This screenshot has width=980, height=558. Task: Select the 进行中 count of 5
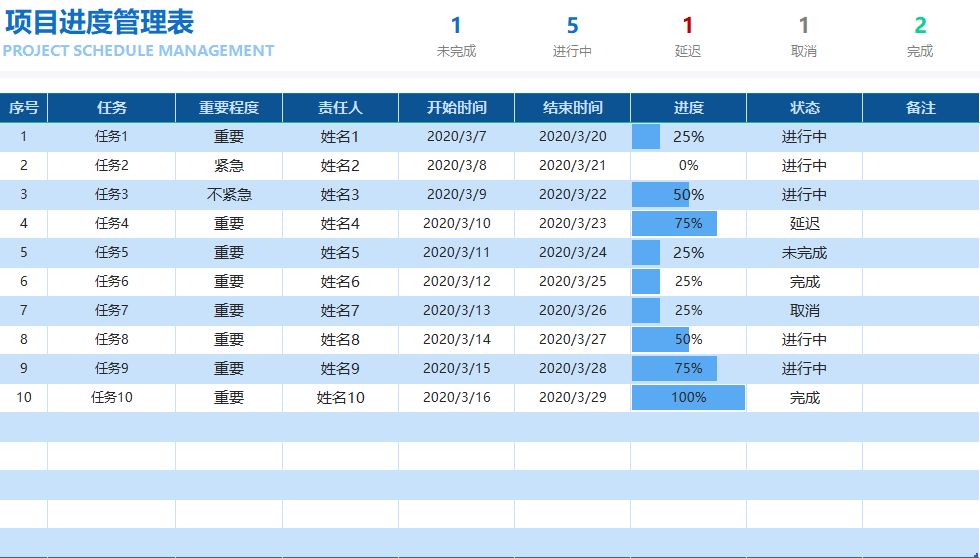pos(572,37)
